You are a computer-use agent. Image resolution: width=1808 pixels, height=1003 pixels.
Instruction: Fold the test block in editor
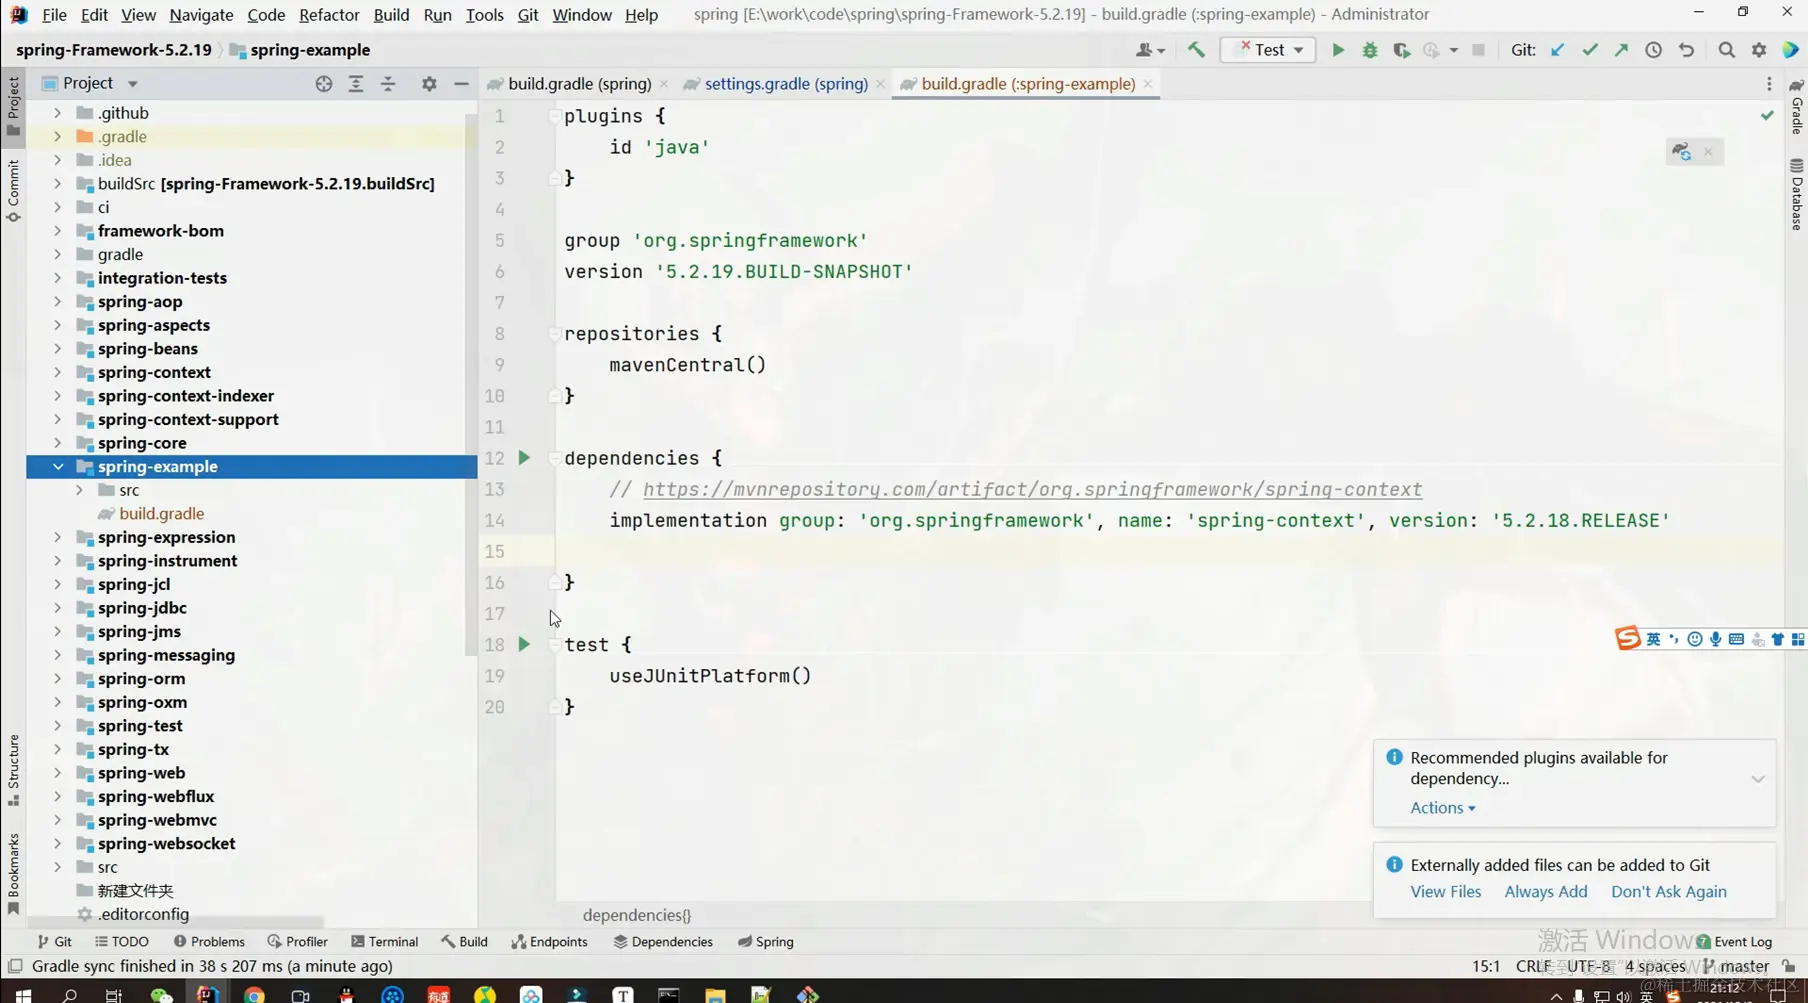coord(554,645)
